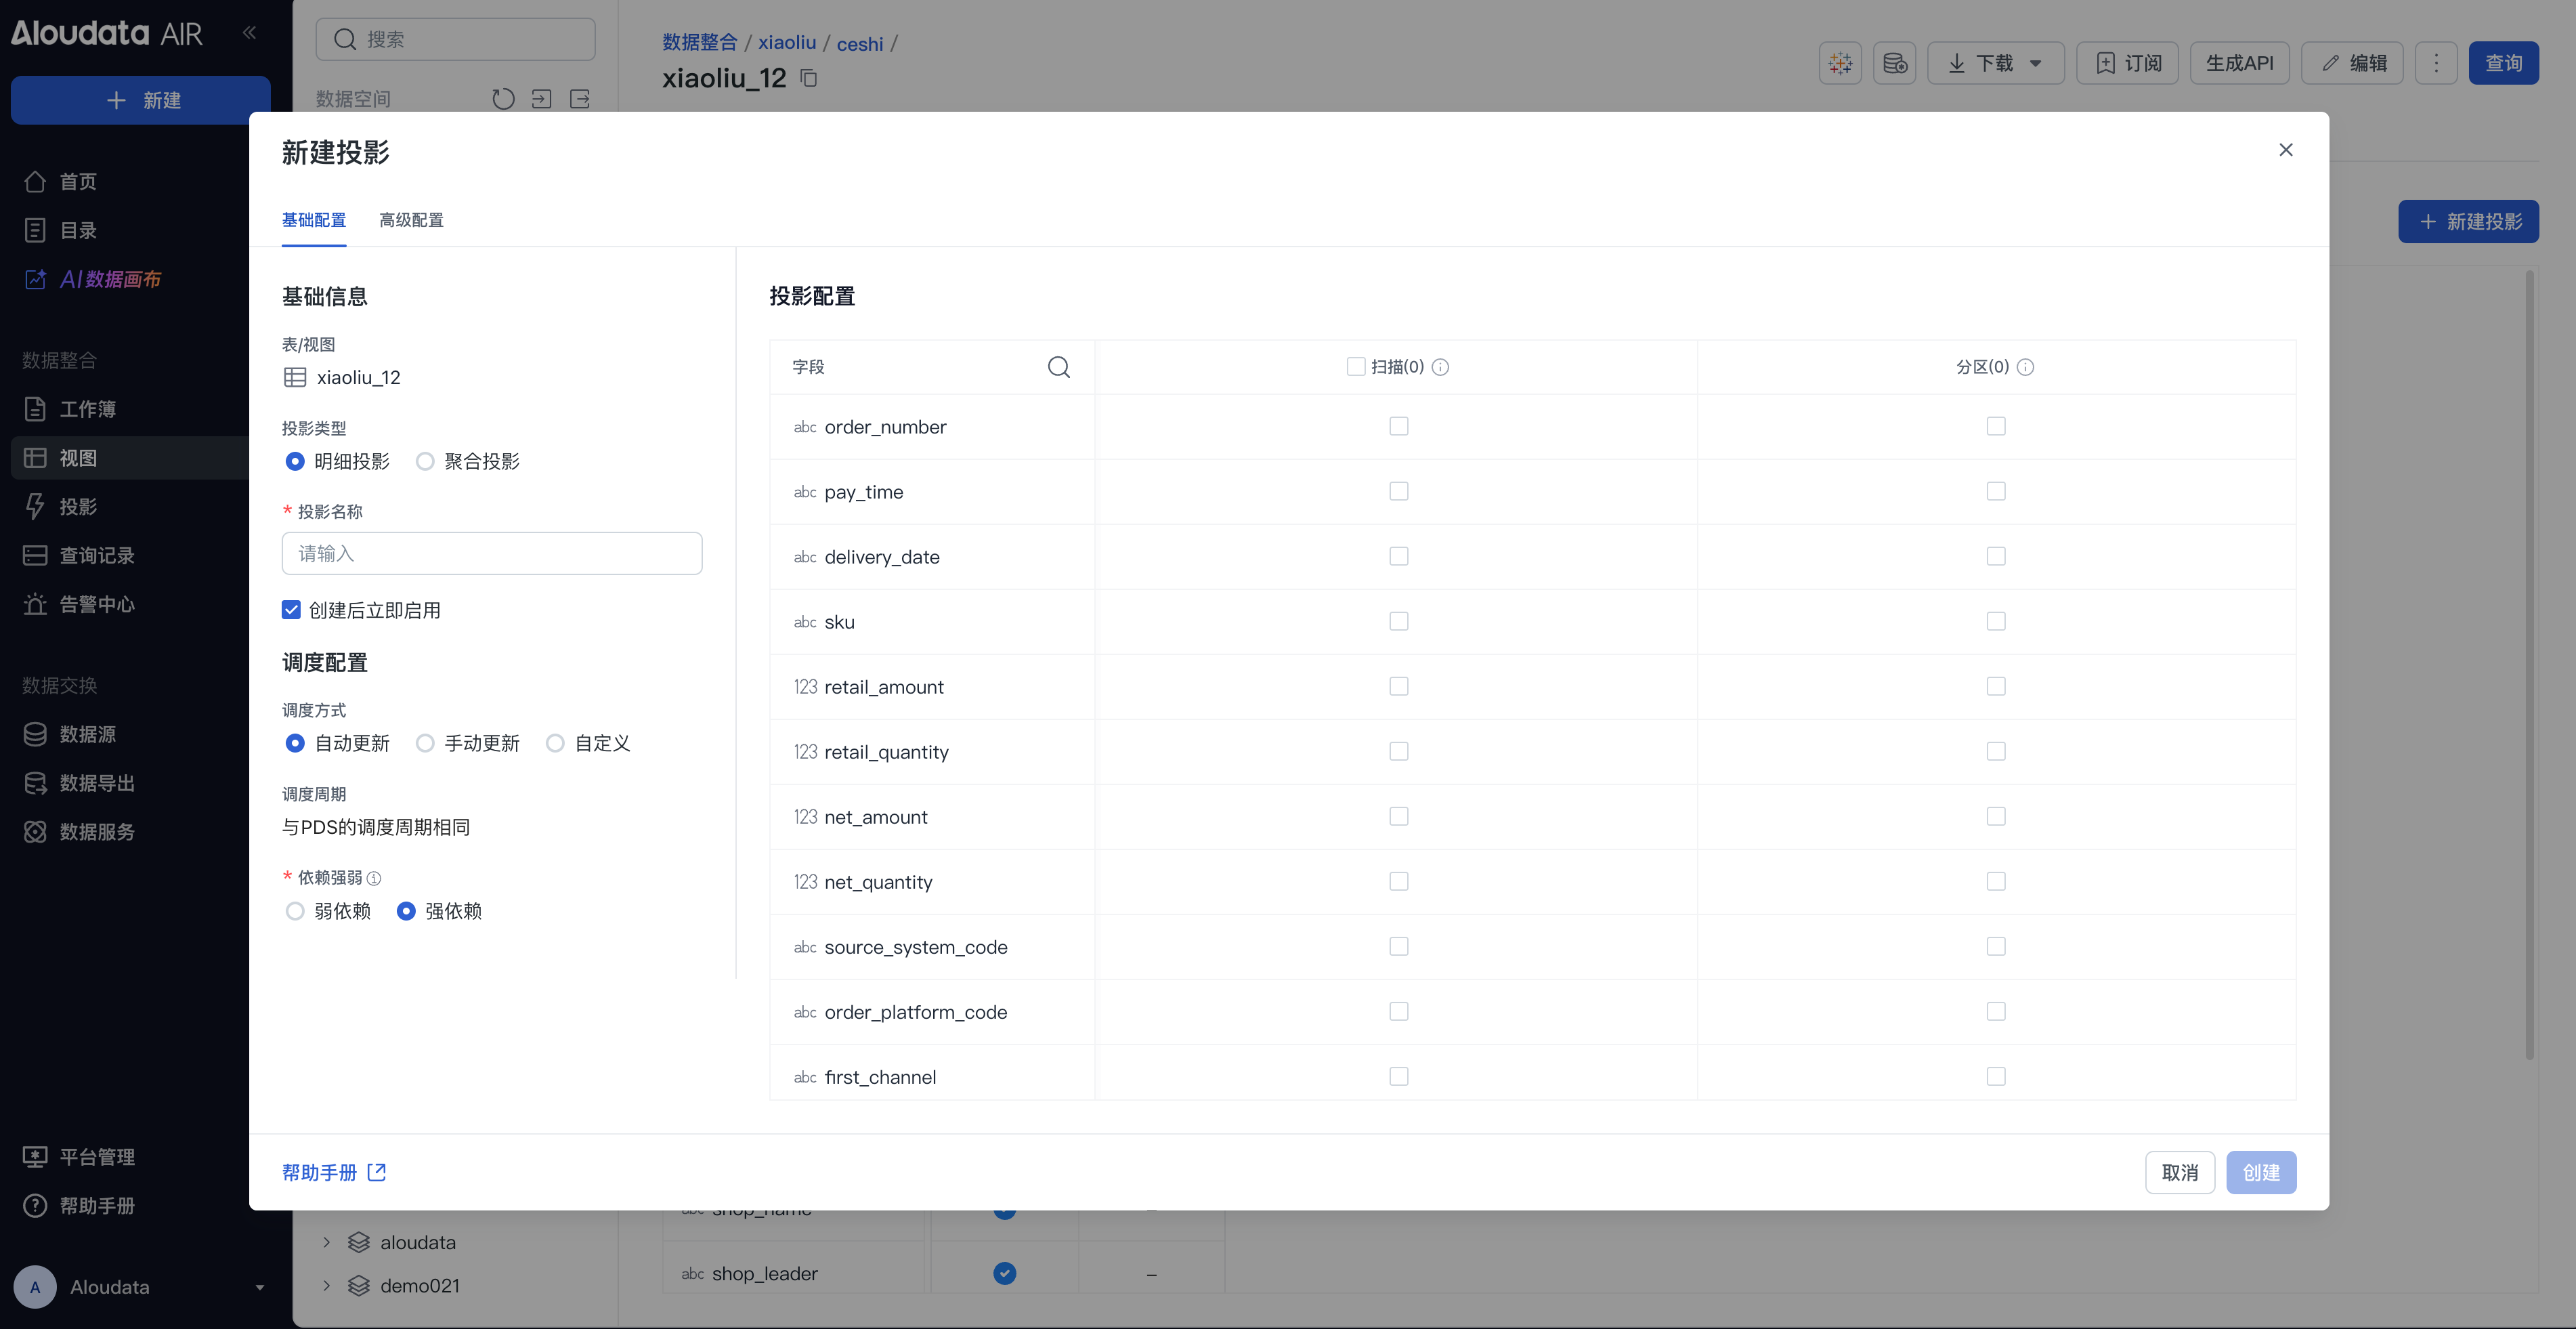Close the 新建投影 dialog
This screenshot has height=1329, width=2576.
[x=2285, y=150]
